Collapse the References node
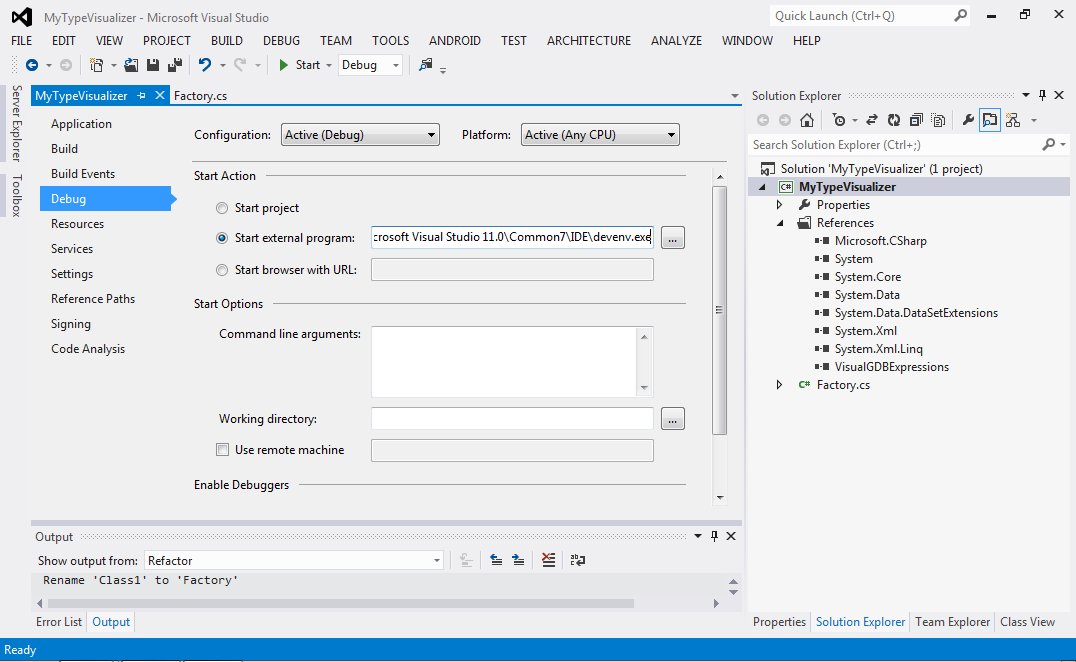The height and width of the screenshot is (662, 1076). [x=780, y=223]
